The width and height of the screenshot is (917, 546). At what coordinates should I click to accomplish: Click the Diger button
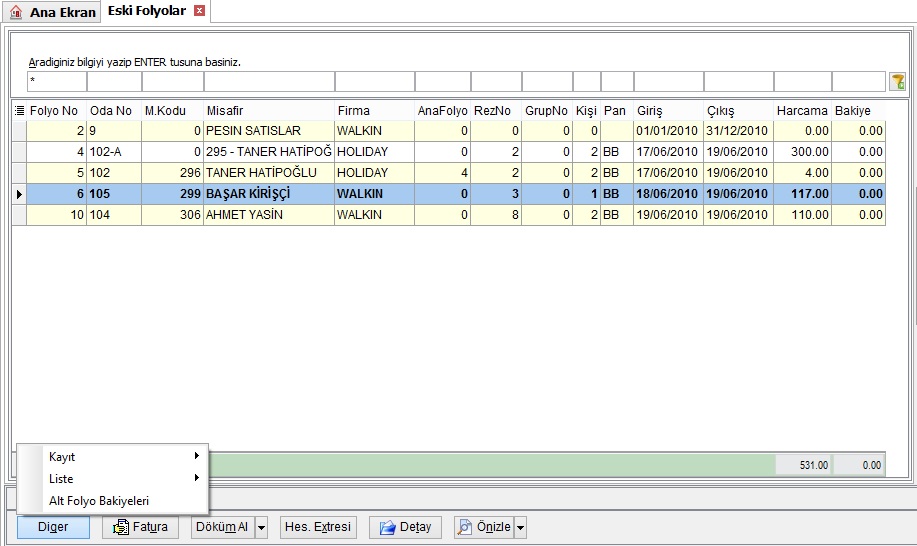tap(53, 527)
